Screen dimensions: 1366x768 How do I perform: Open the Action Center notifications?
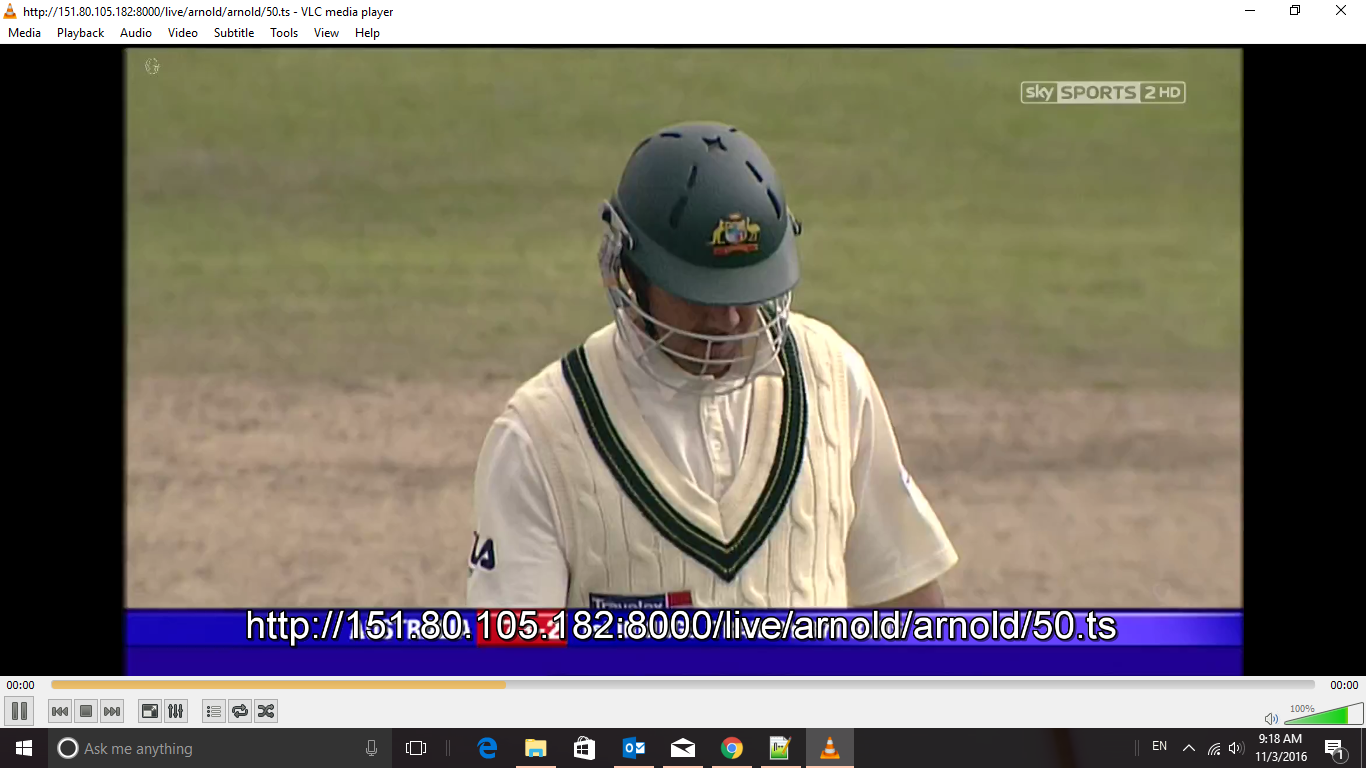coord(1334,748)
